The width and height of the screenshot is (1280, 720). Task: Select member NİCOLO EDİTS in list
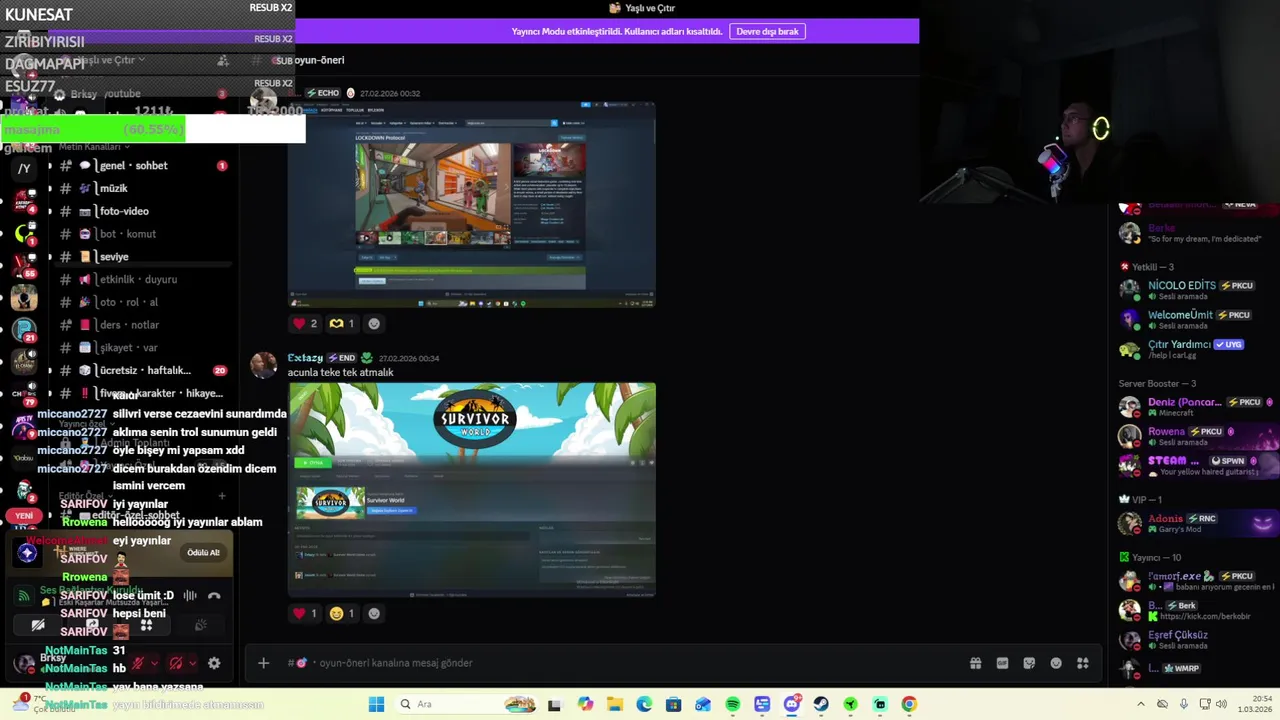click(x=1197, y=290)
